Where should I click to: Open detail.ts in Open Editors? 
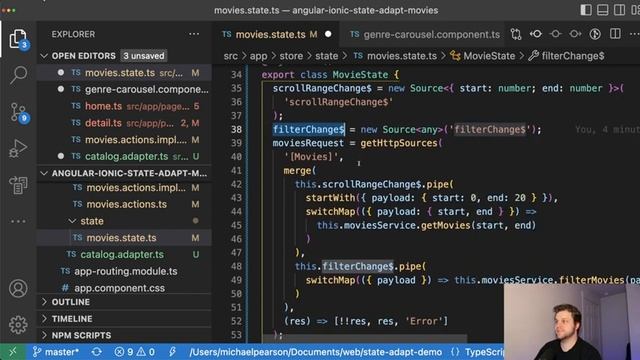pyautogui.click(x=124, y=123)
